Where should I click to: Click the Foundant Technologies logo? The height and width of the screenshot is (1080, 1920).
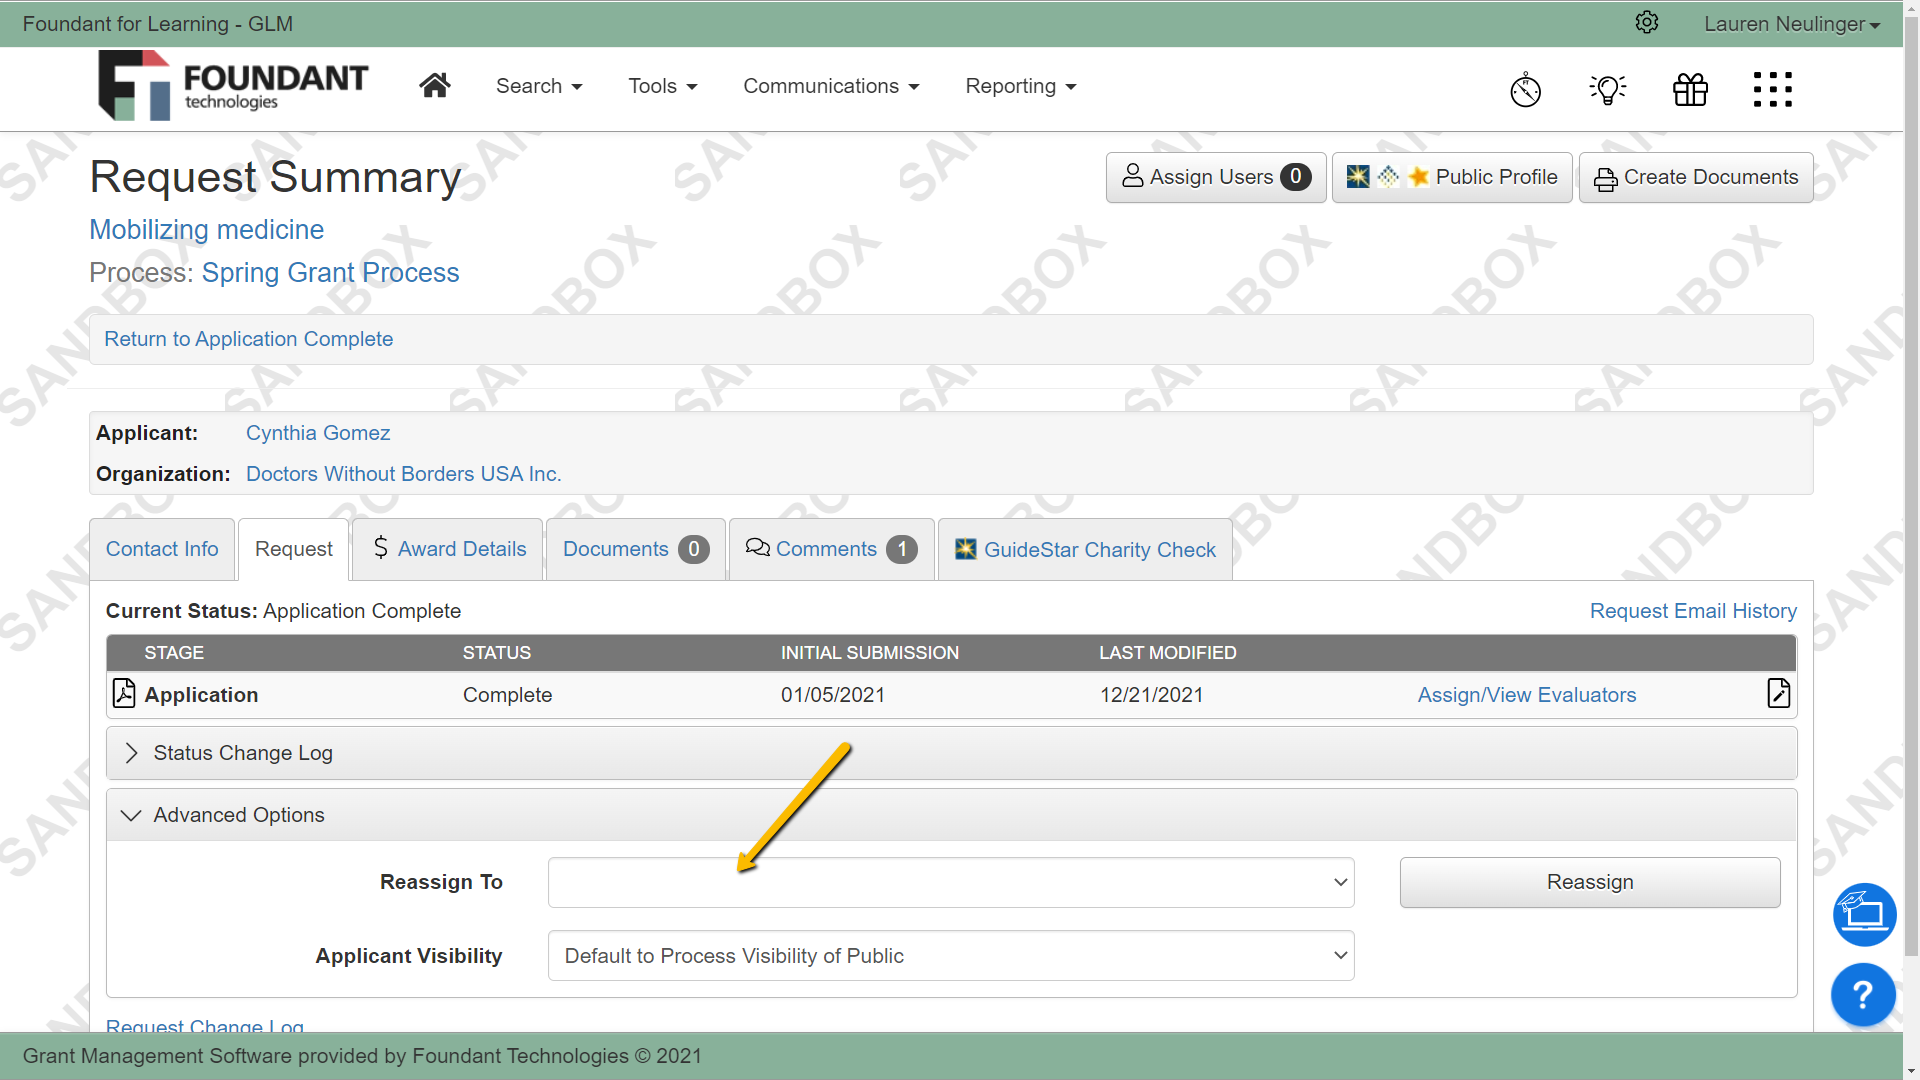pos(233,86)
